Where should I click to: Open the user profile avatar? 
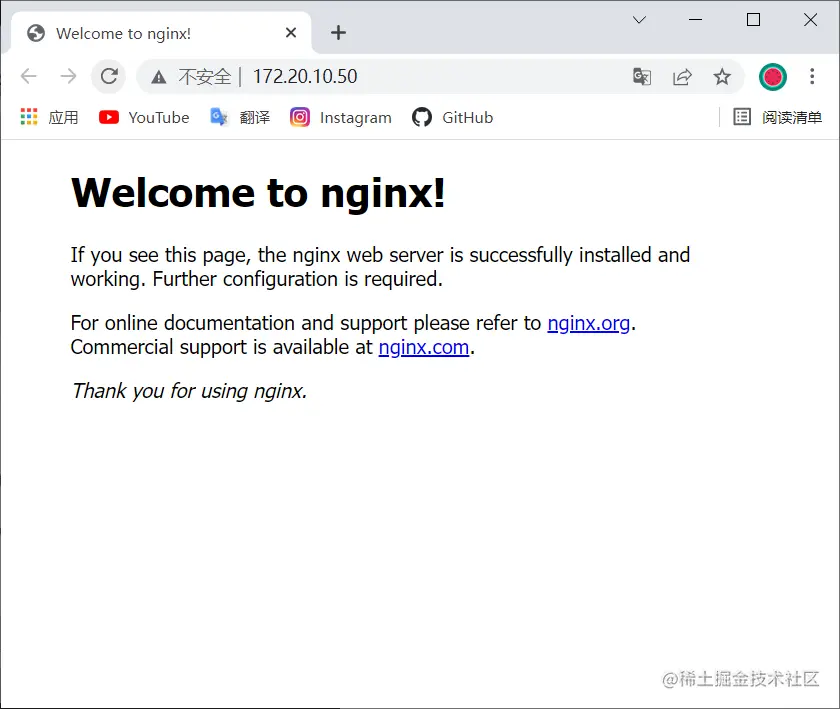coord(772,77)
